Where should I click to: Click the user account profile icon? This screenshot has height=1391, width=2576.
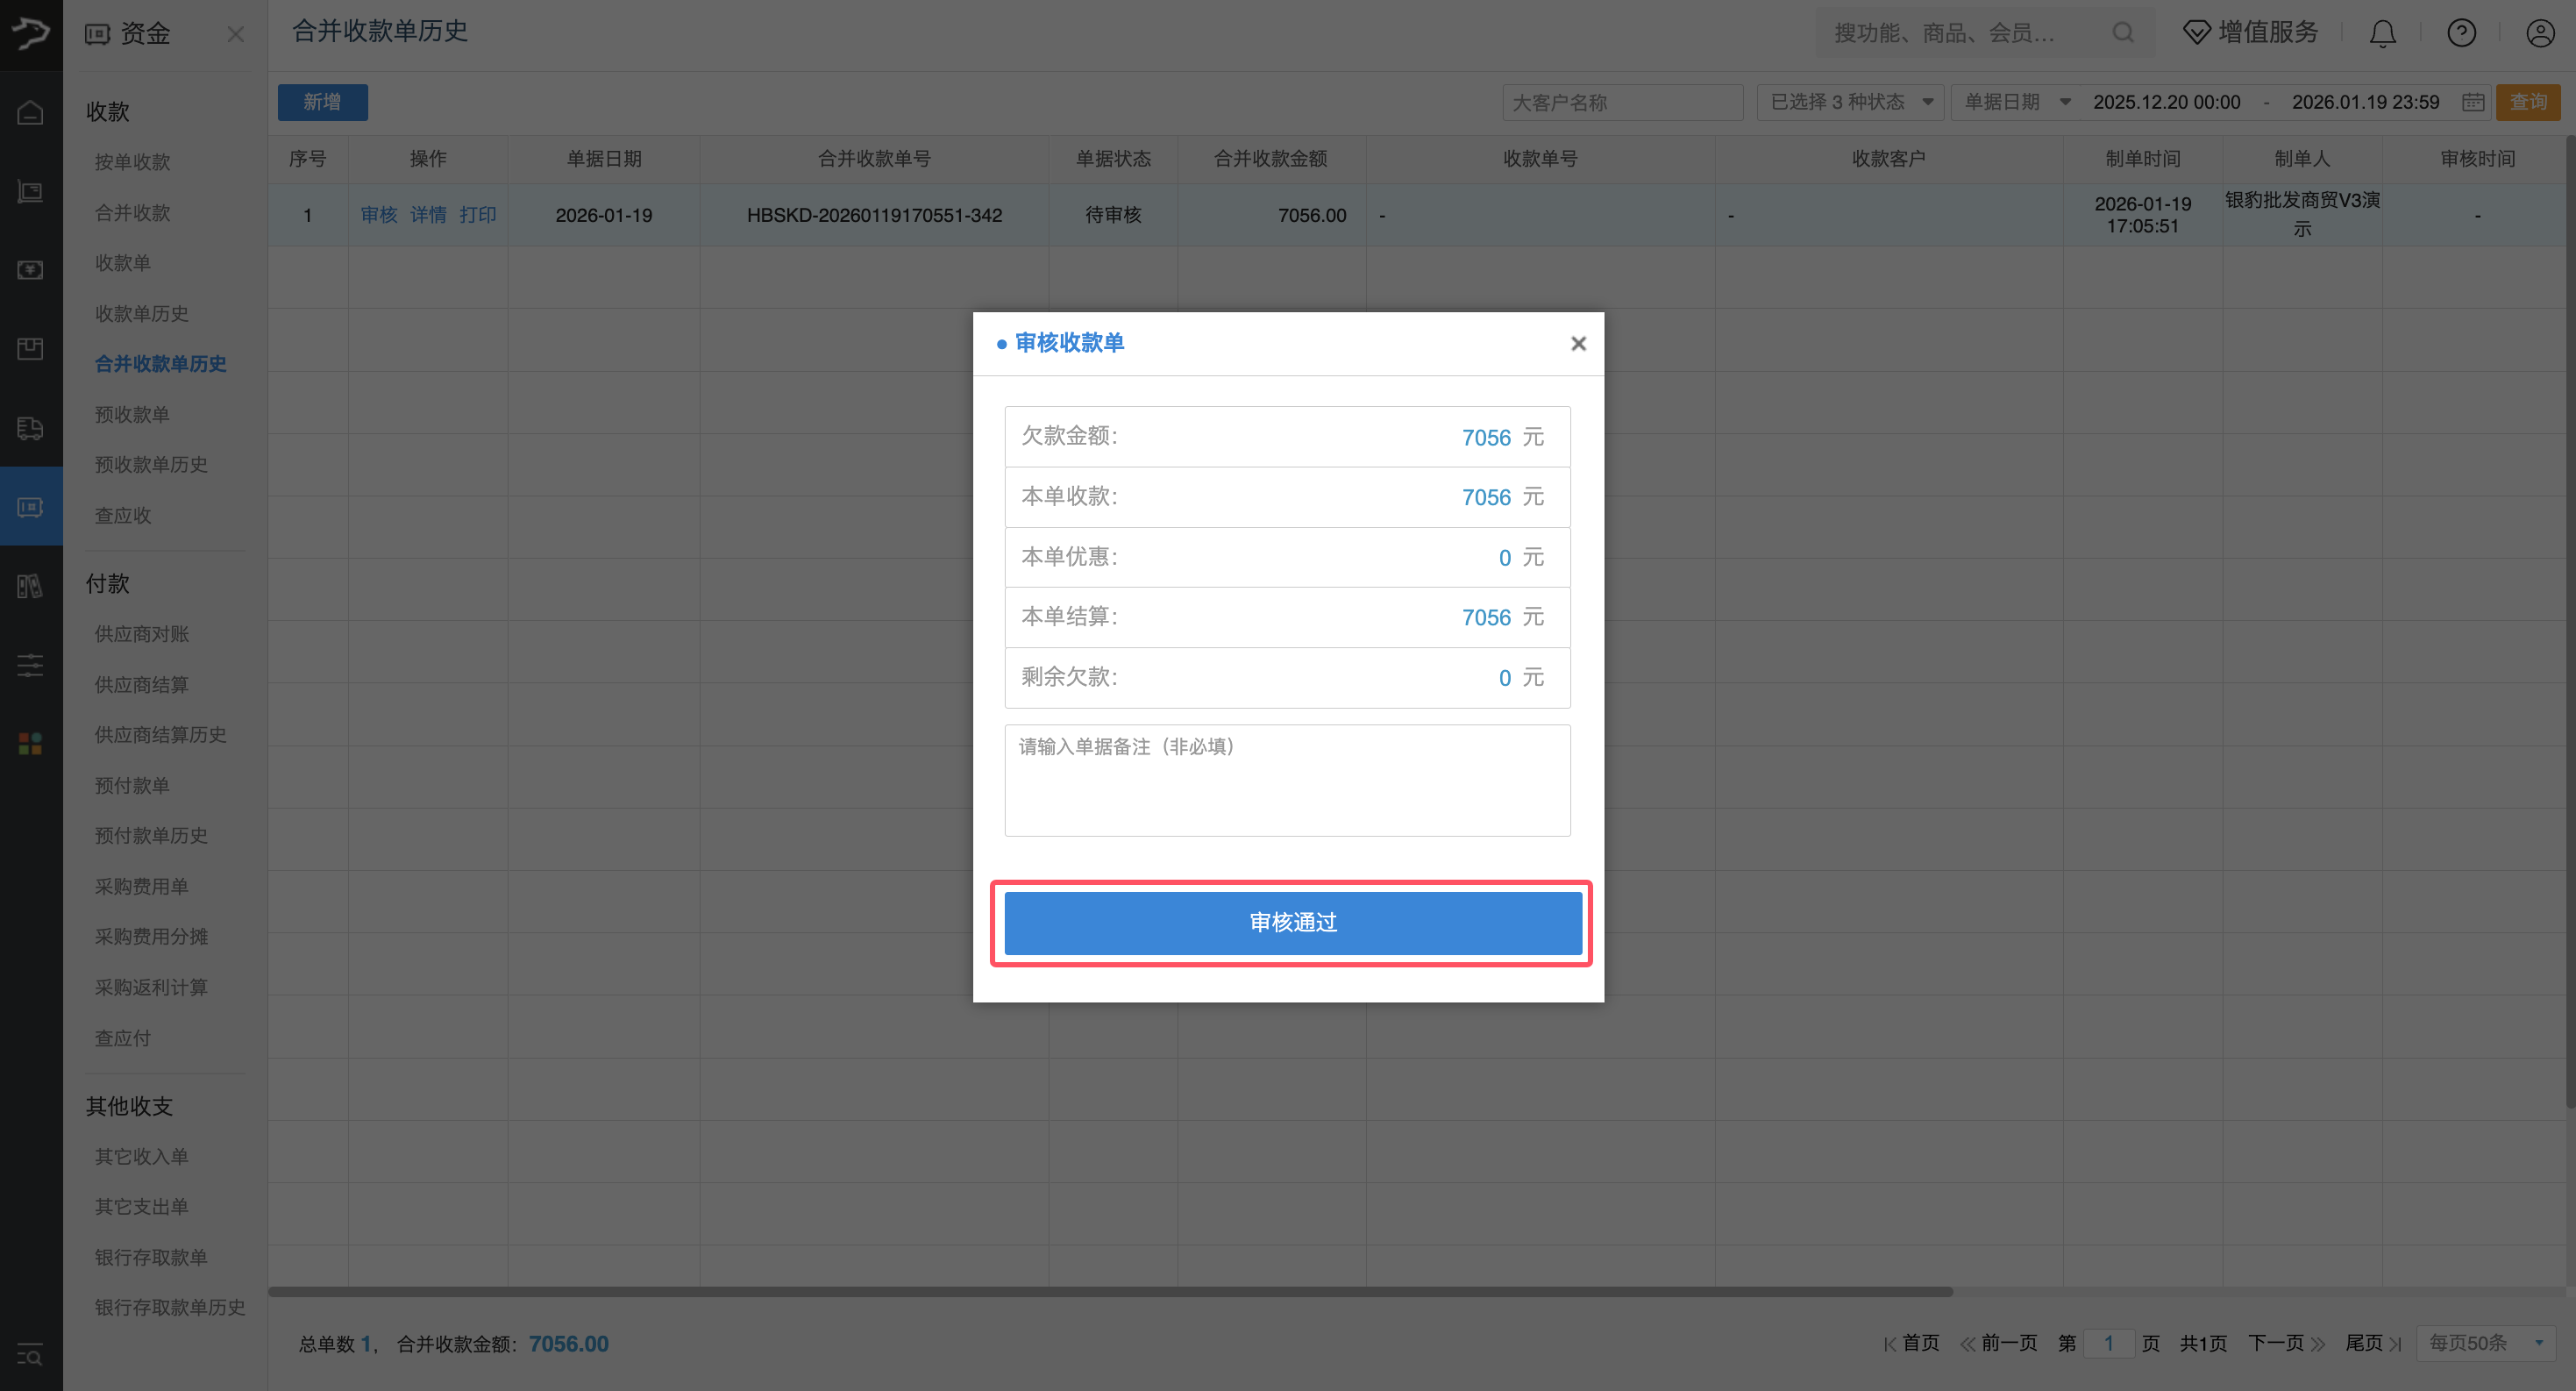coord(2540,34)
